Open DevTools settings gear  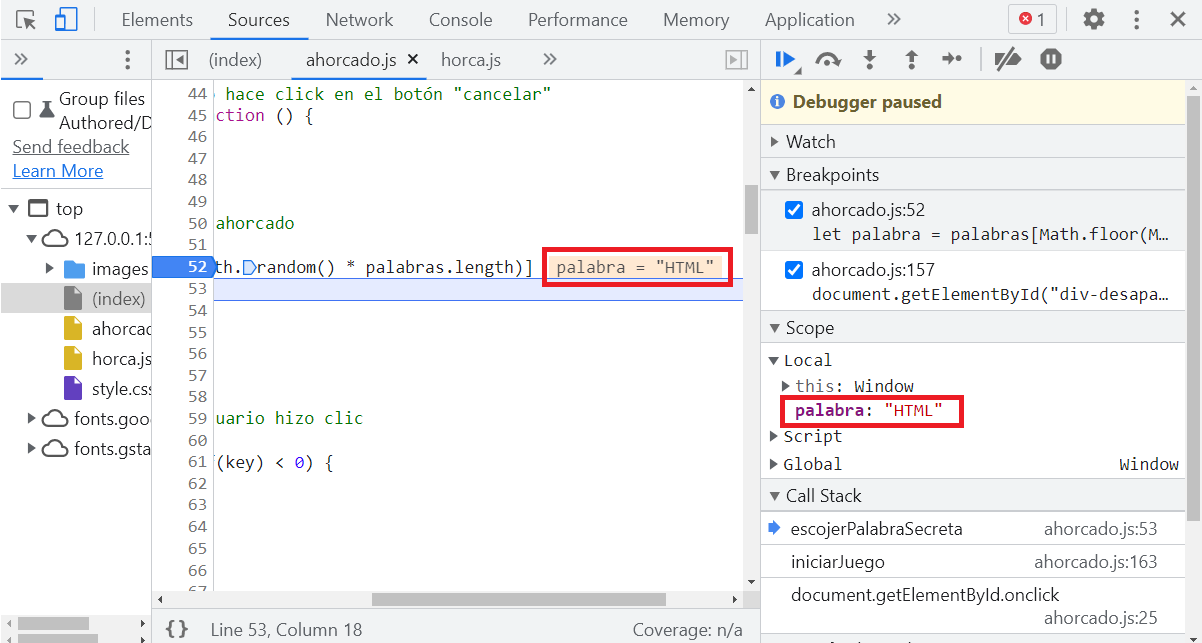coord(1094,20)
